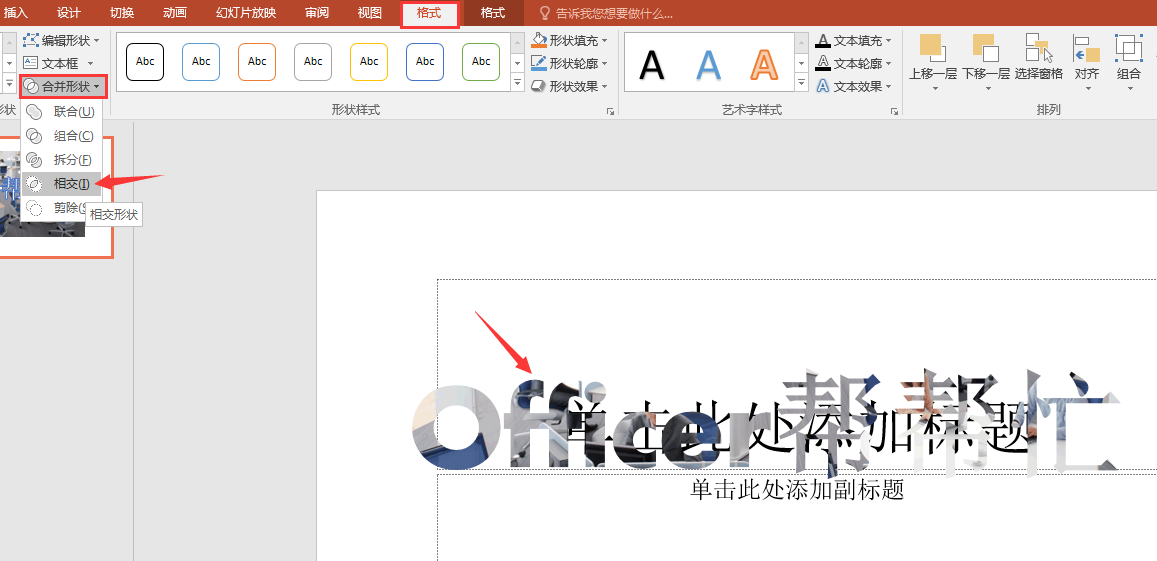Click the 下移一层 button
1157x561 pixels.
[x=986, y=63]
